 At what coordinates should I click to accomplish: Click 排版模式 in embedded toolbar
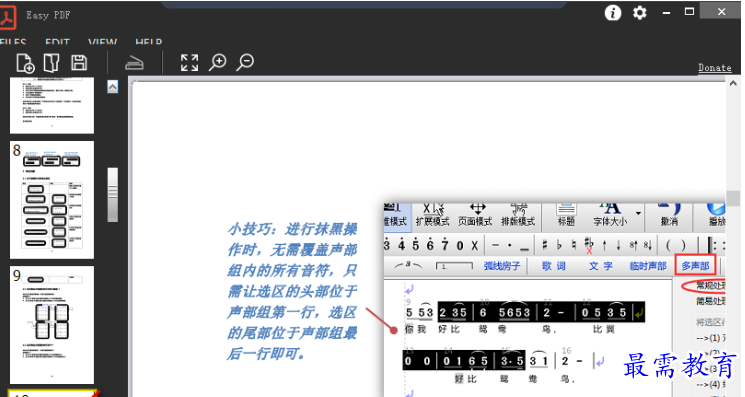(x=518, y=215)
